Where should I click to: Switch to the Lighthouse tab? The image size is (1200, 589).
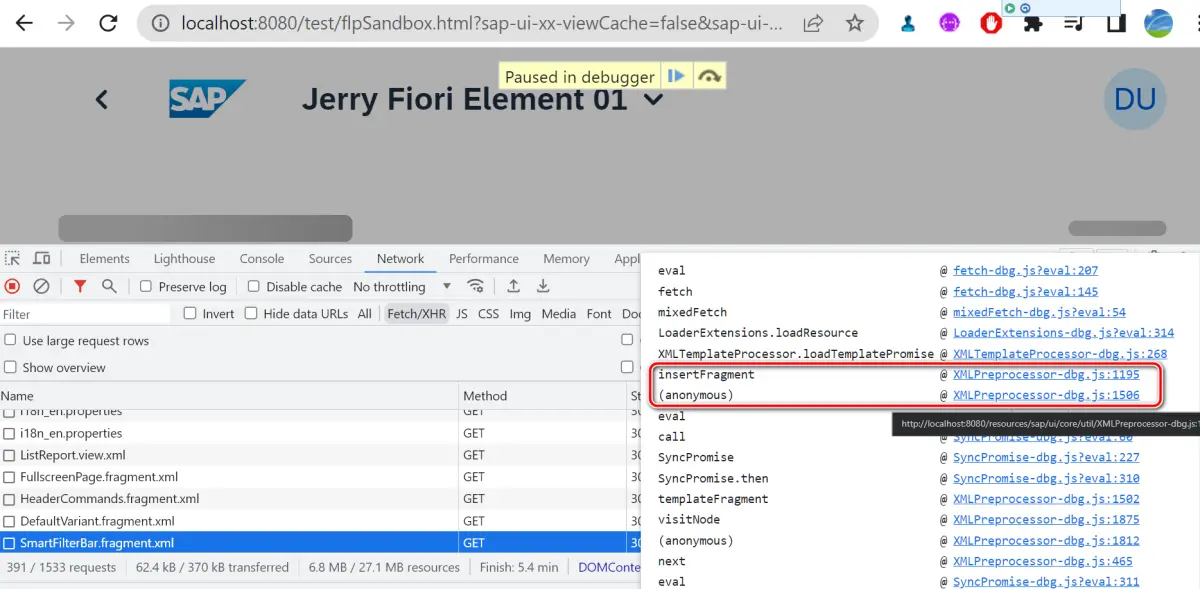pos(184,259)
